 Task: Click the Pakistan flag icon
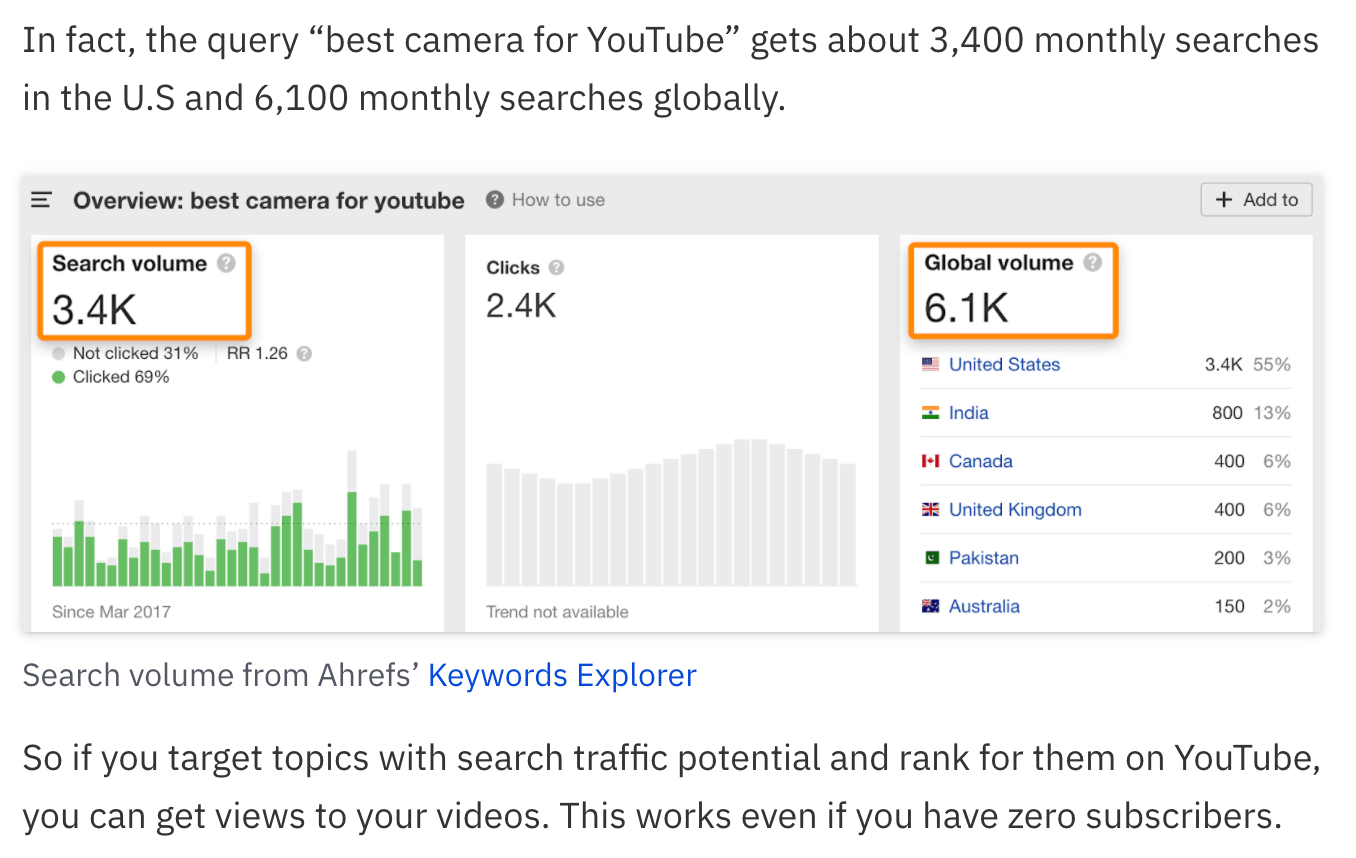click(x=931, y=558)
